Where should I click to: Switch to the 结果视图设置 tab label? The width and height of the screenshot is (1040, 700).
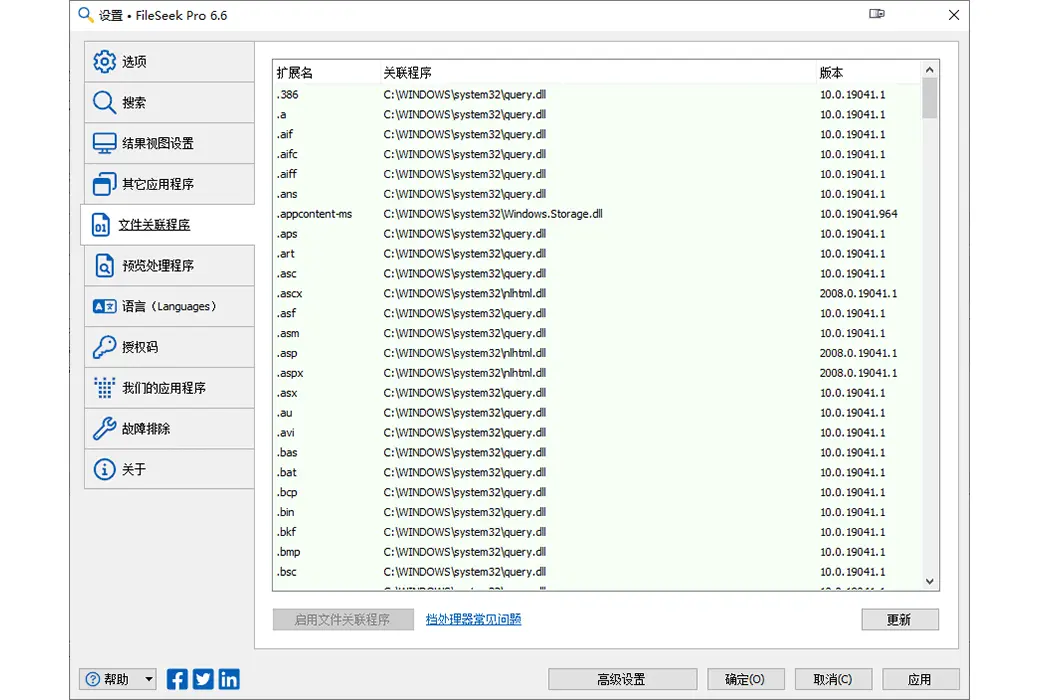[x=158, y=143]
